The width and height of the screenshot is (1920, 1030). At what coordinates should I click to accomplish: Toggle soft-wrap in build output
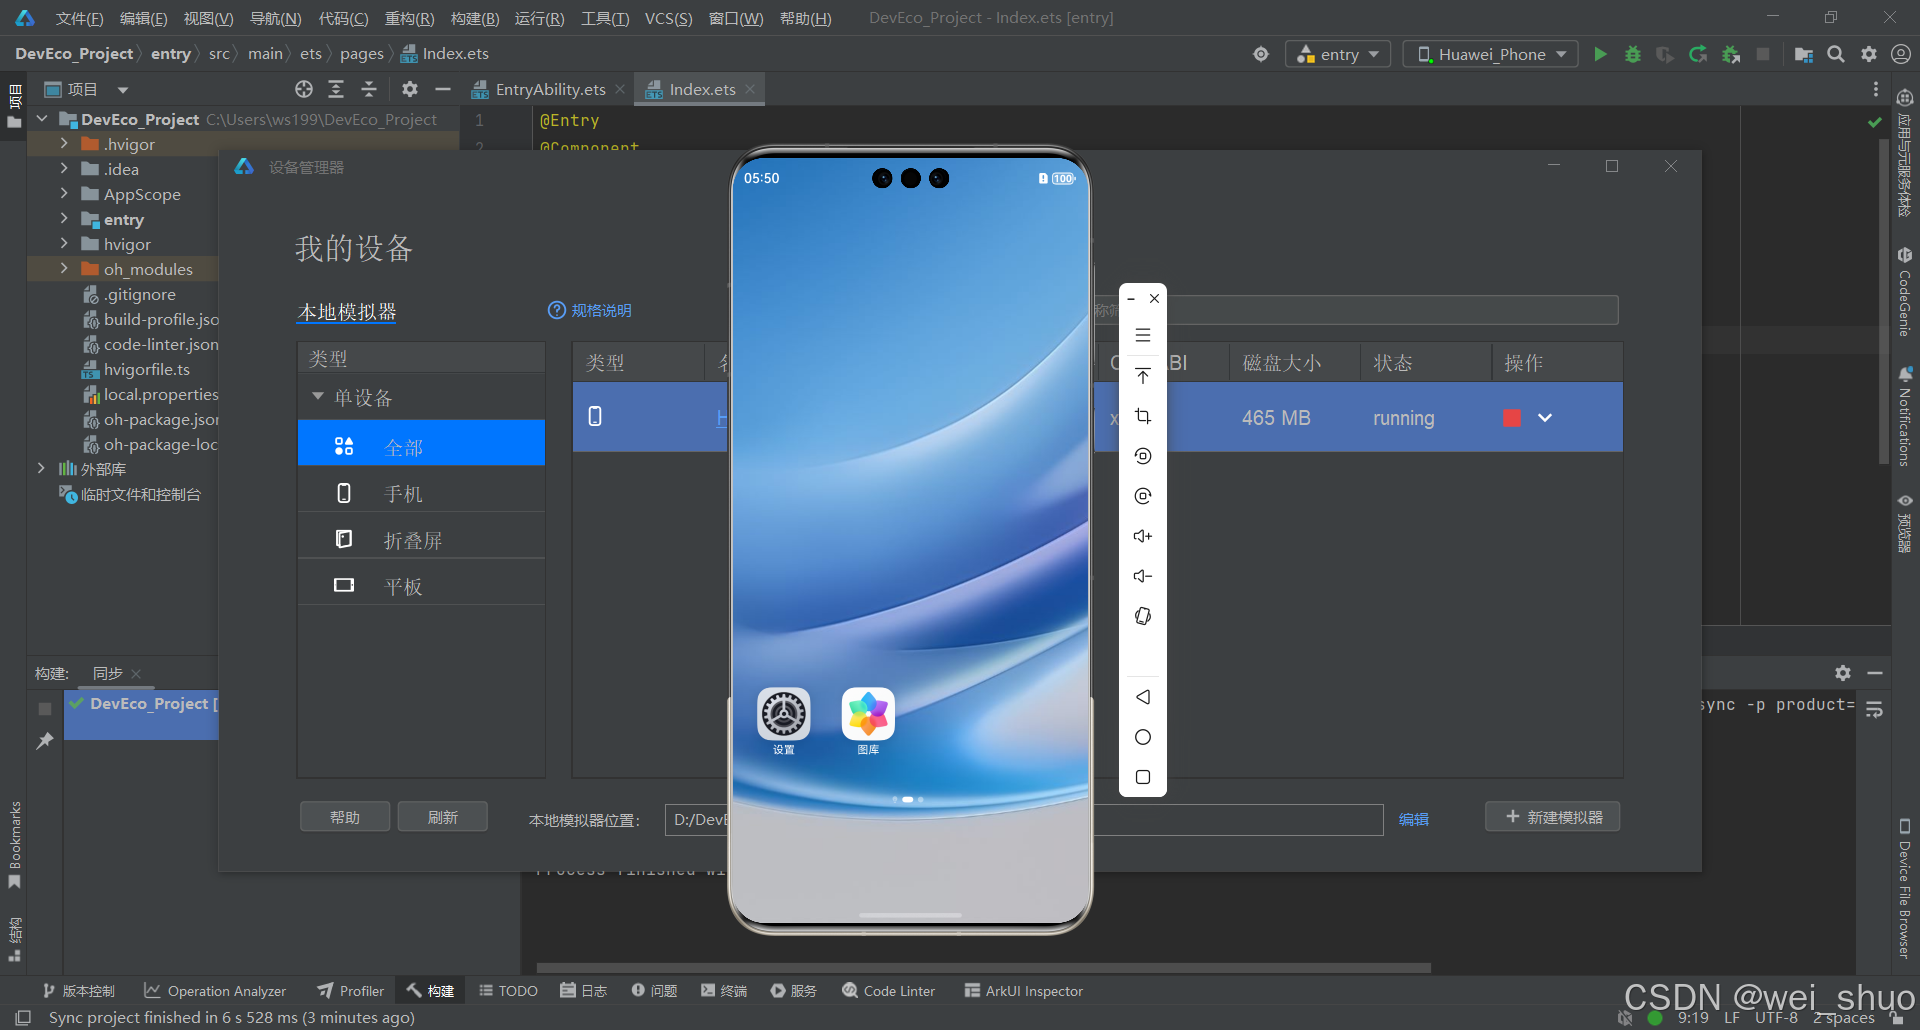coord(1875,709)
